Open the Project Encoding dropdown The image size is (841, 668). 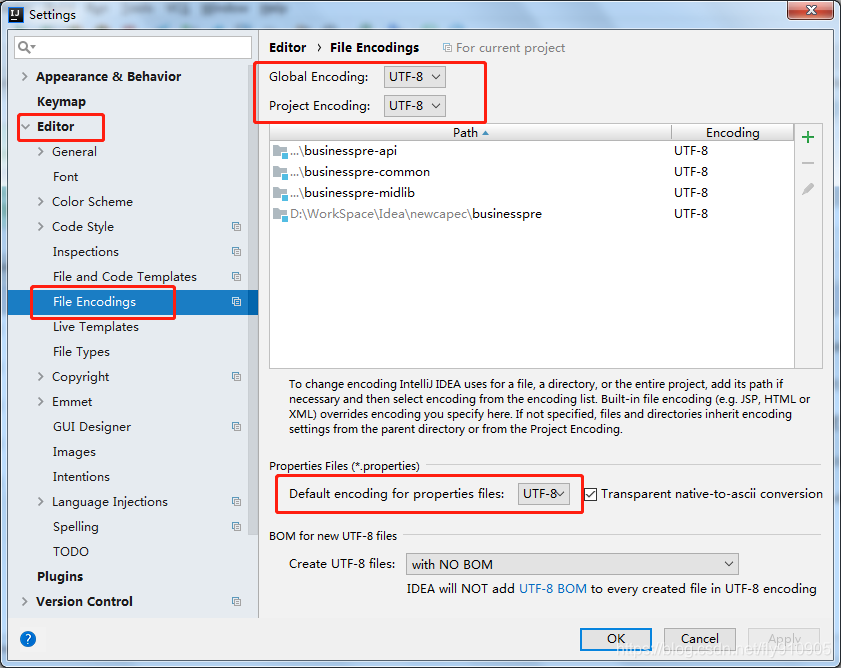tap(415, 106)
